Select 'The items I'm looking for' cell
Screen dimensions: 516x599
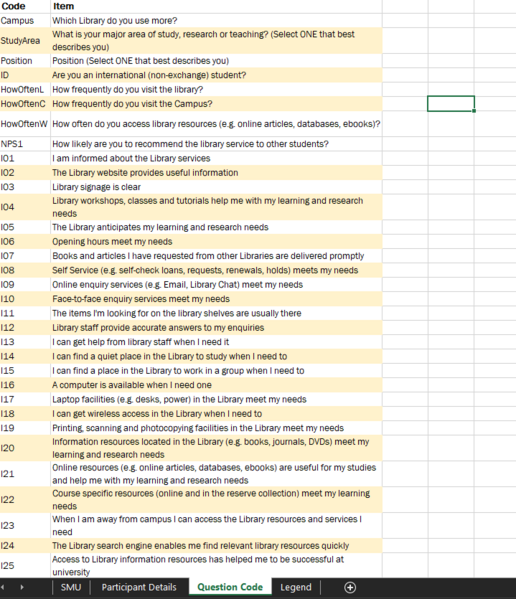[216, 313]
